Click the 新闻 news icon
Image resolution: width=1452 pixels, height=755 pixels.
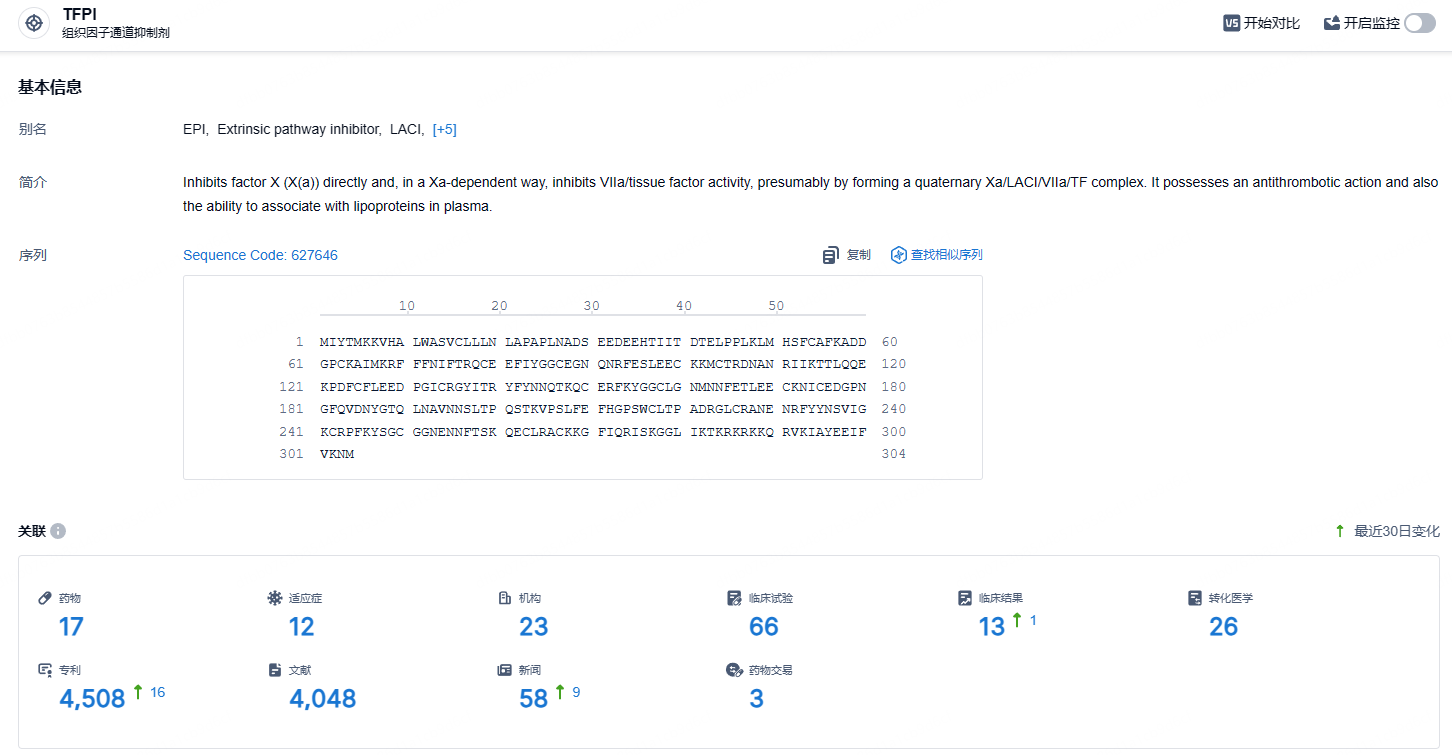[505, 670]
